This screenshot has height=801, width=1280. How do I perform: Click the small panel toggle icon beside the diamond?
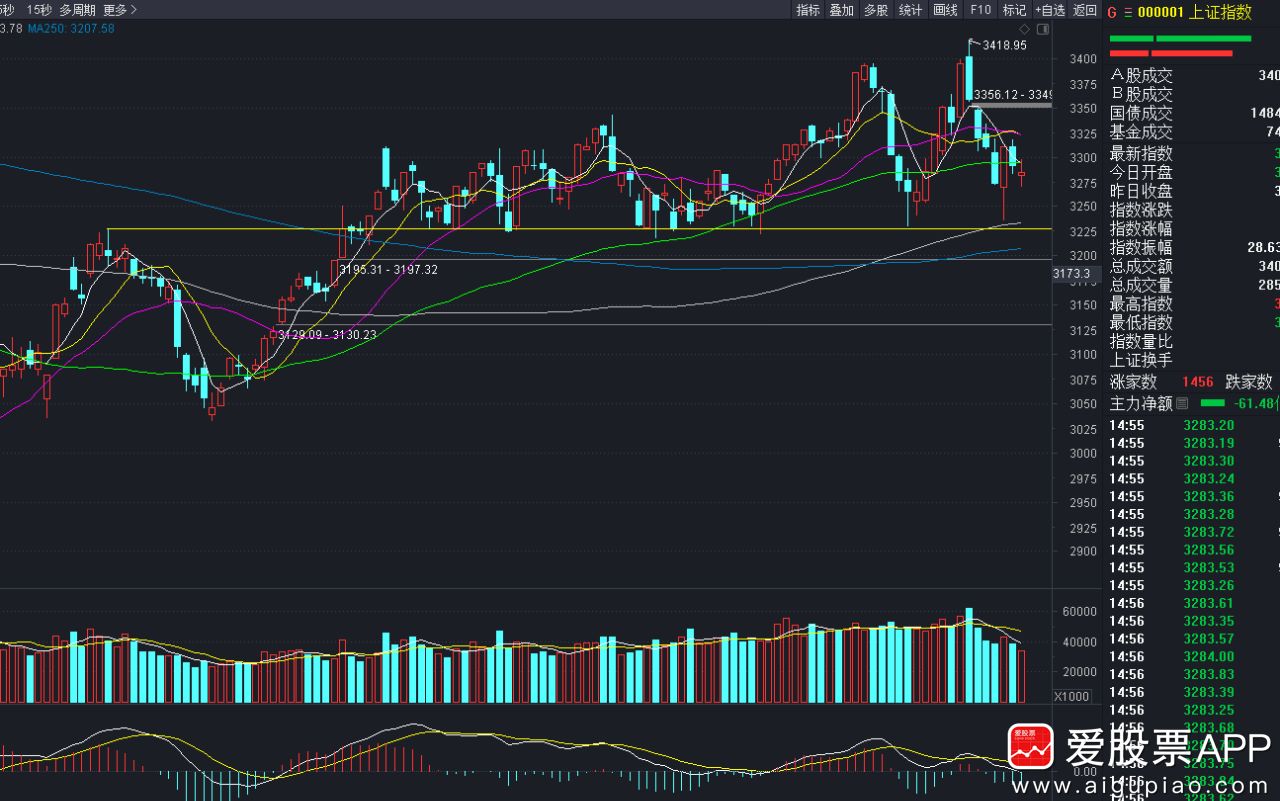(x=1042, y=29)
